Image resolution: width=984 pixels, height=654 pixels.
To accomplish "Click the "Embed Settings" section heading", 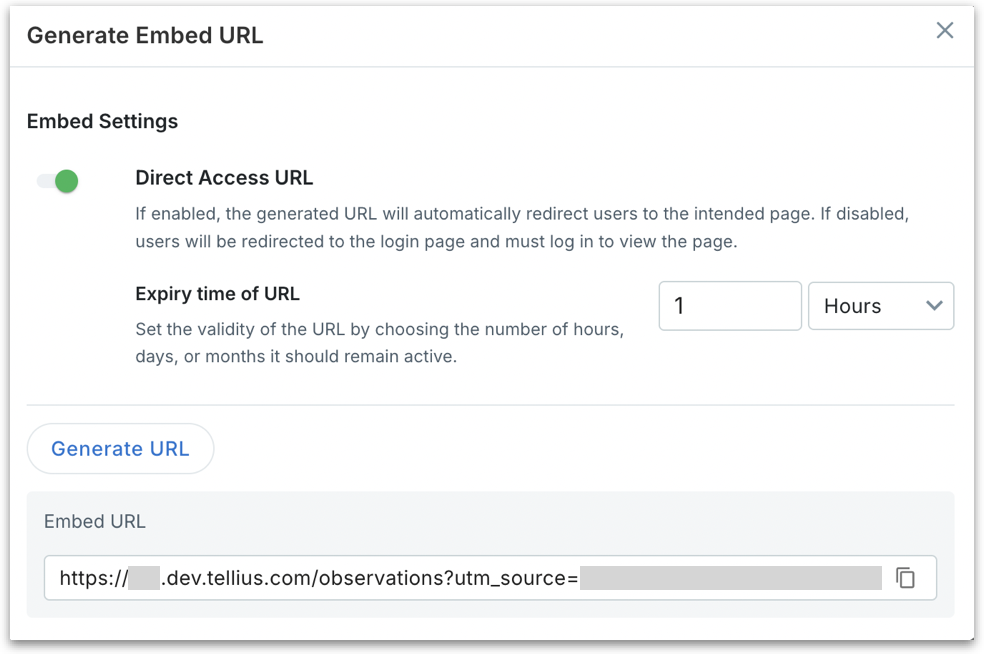I will (x=102, y=121).
